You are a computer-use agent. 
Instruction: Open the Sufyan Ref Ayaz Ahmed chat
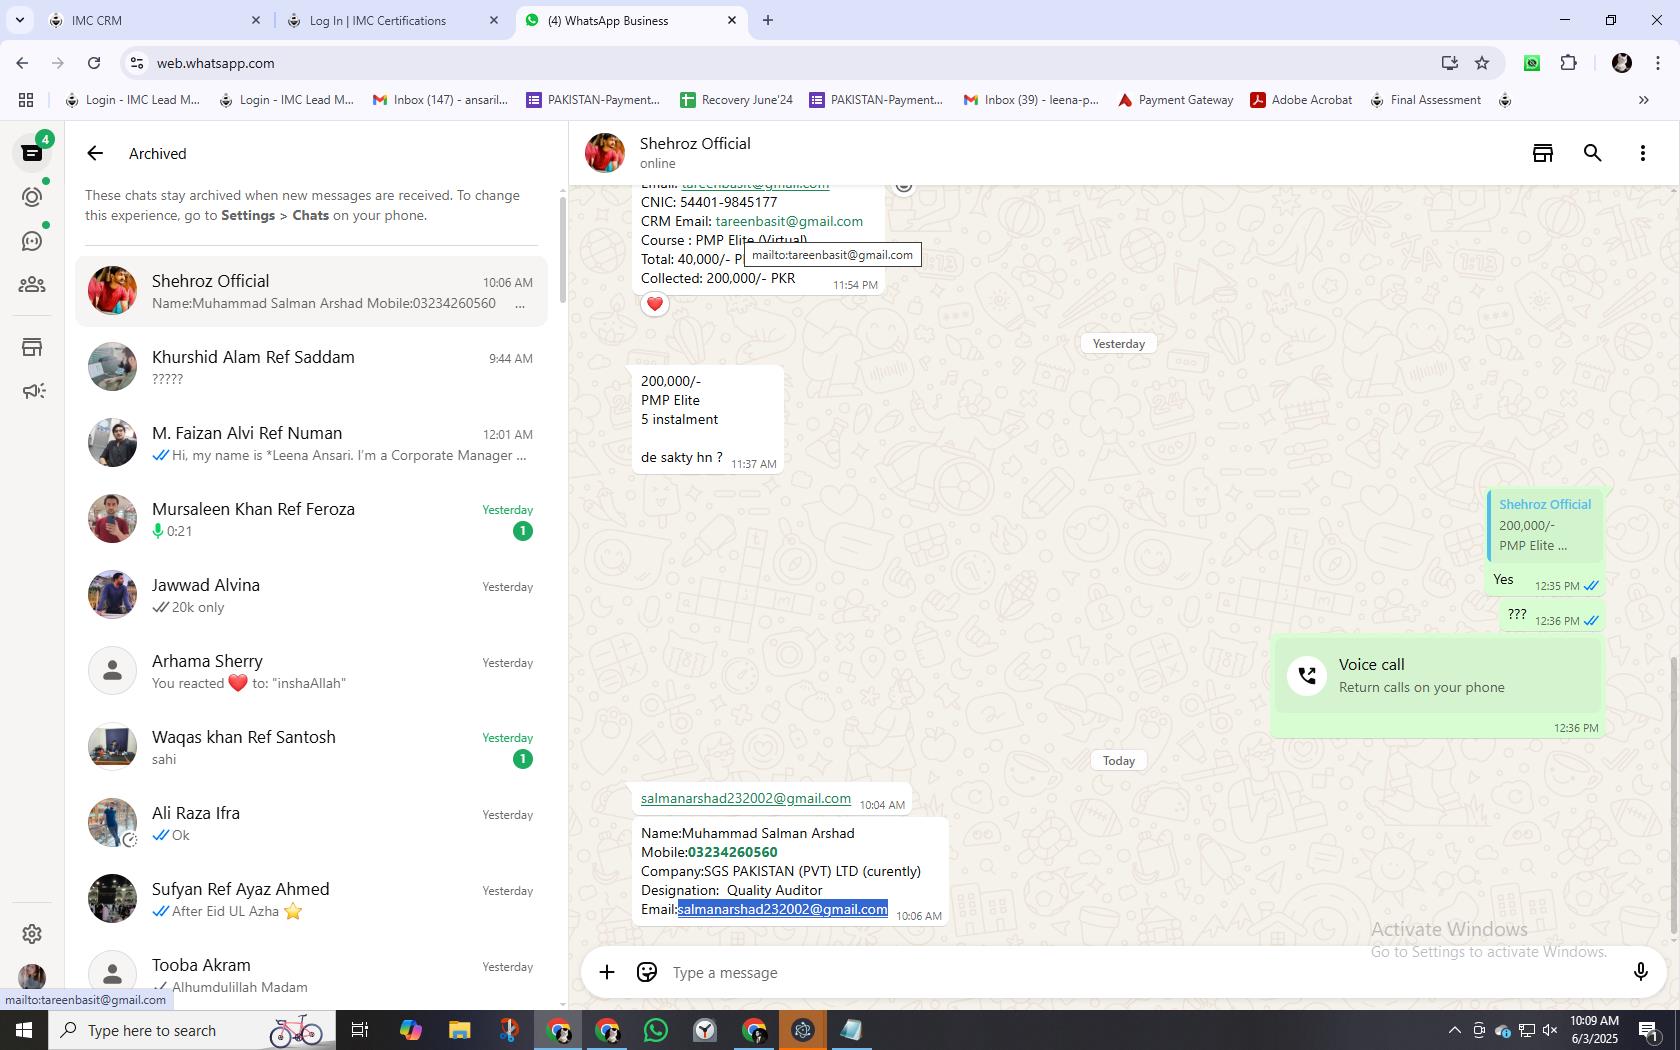click(x=311, y=899)
